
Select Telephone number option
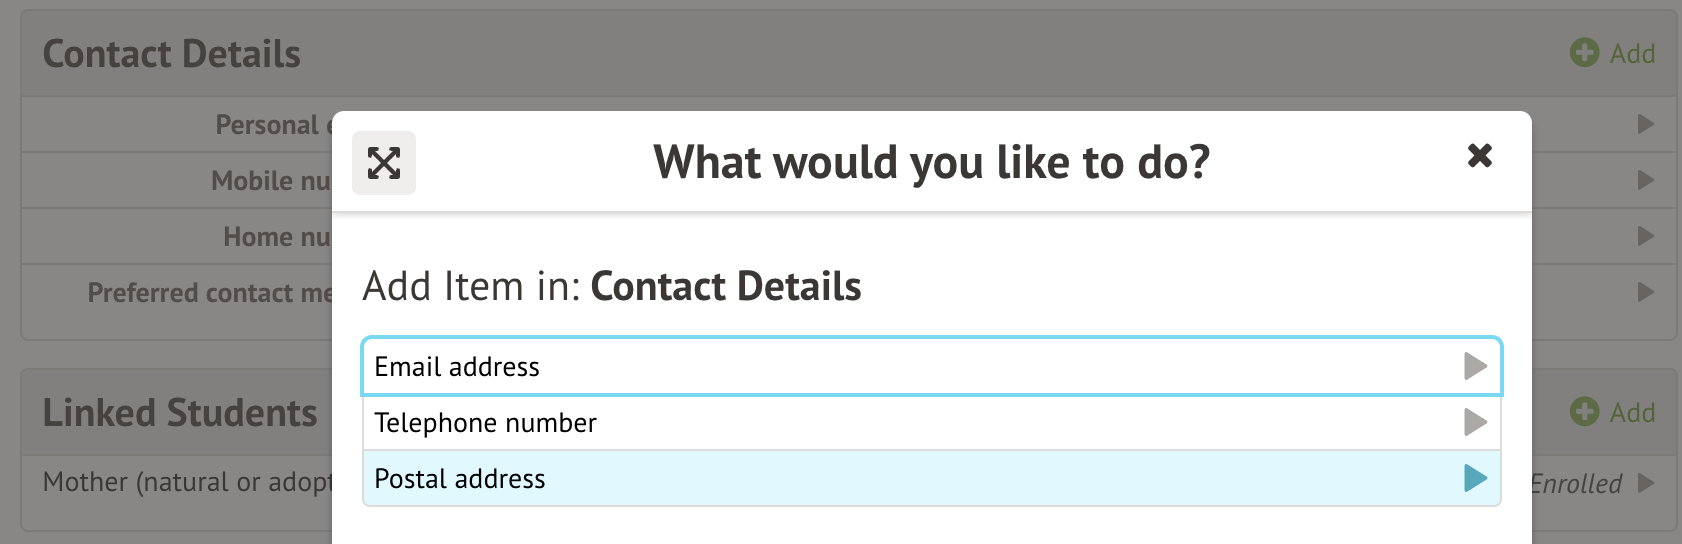(485, 423)
